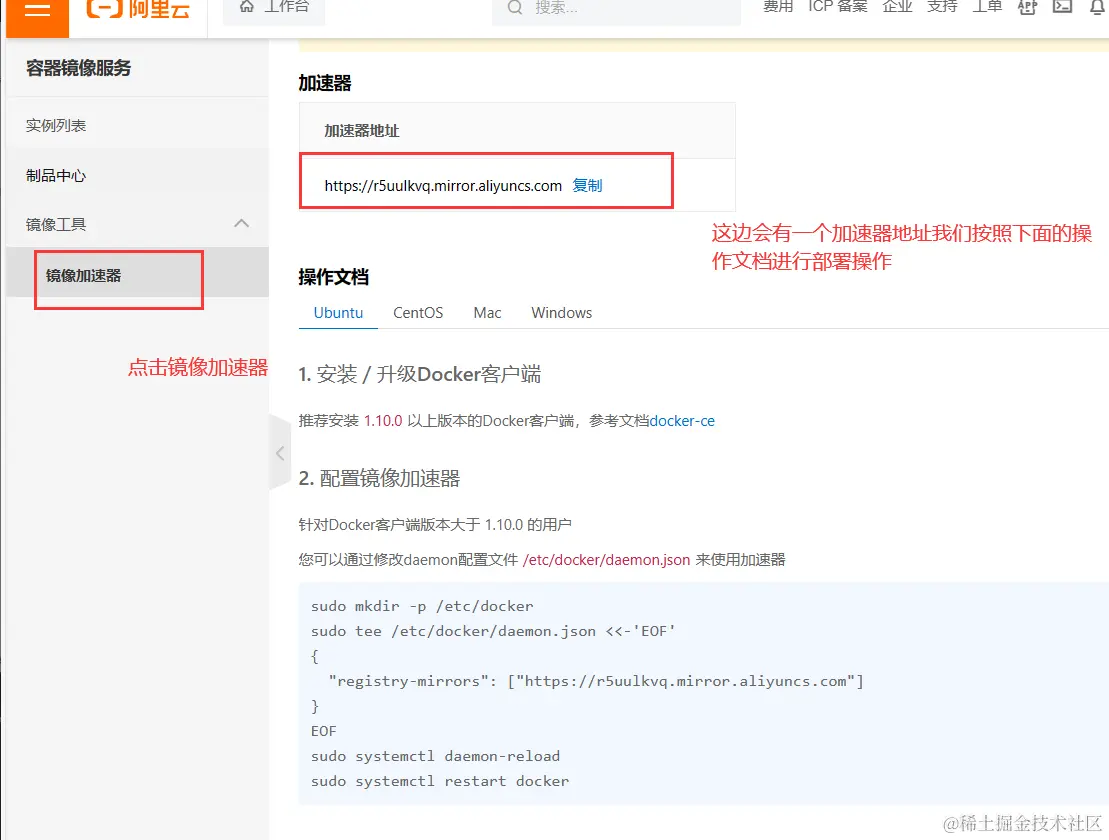Select 实例列表 in sidebar
1109x840 pixels.
click(x=56, y=125)
